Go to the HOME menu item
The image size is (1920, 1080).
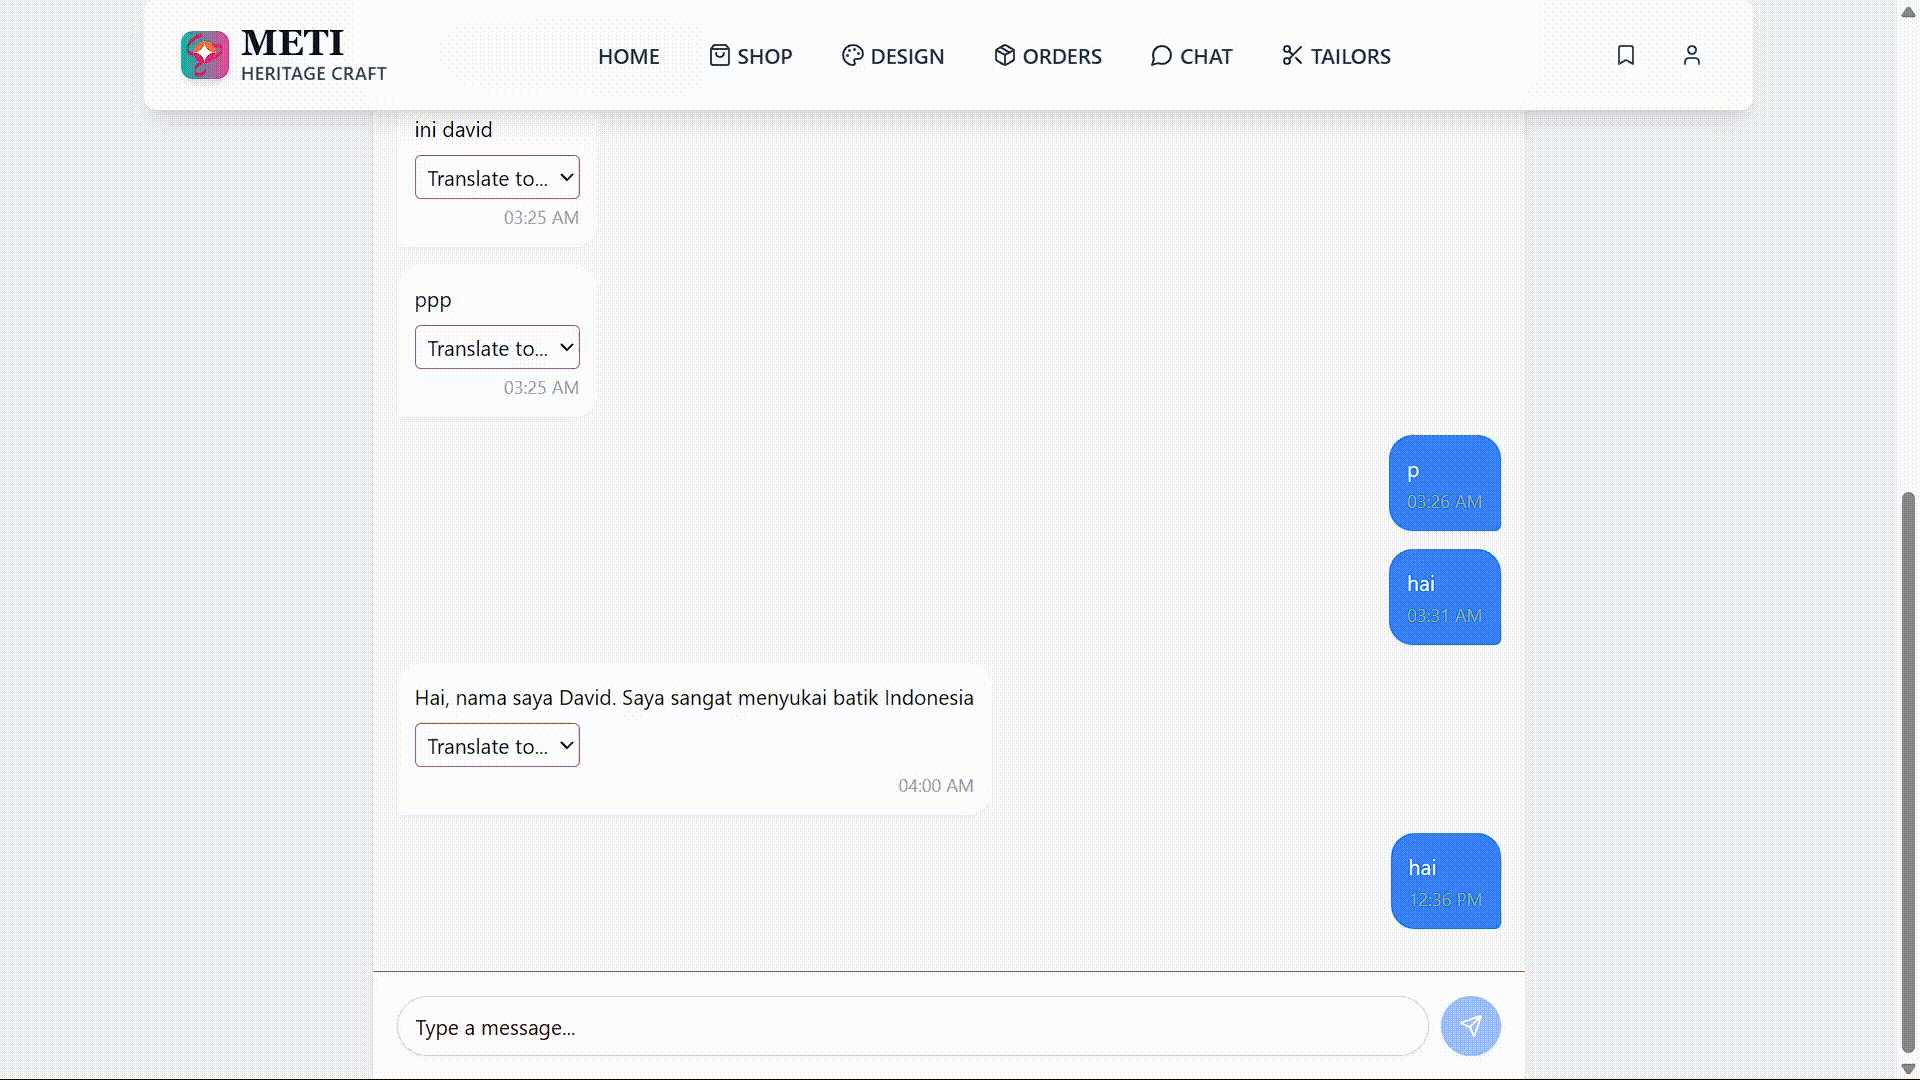click(x=628, y=56)
